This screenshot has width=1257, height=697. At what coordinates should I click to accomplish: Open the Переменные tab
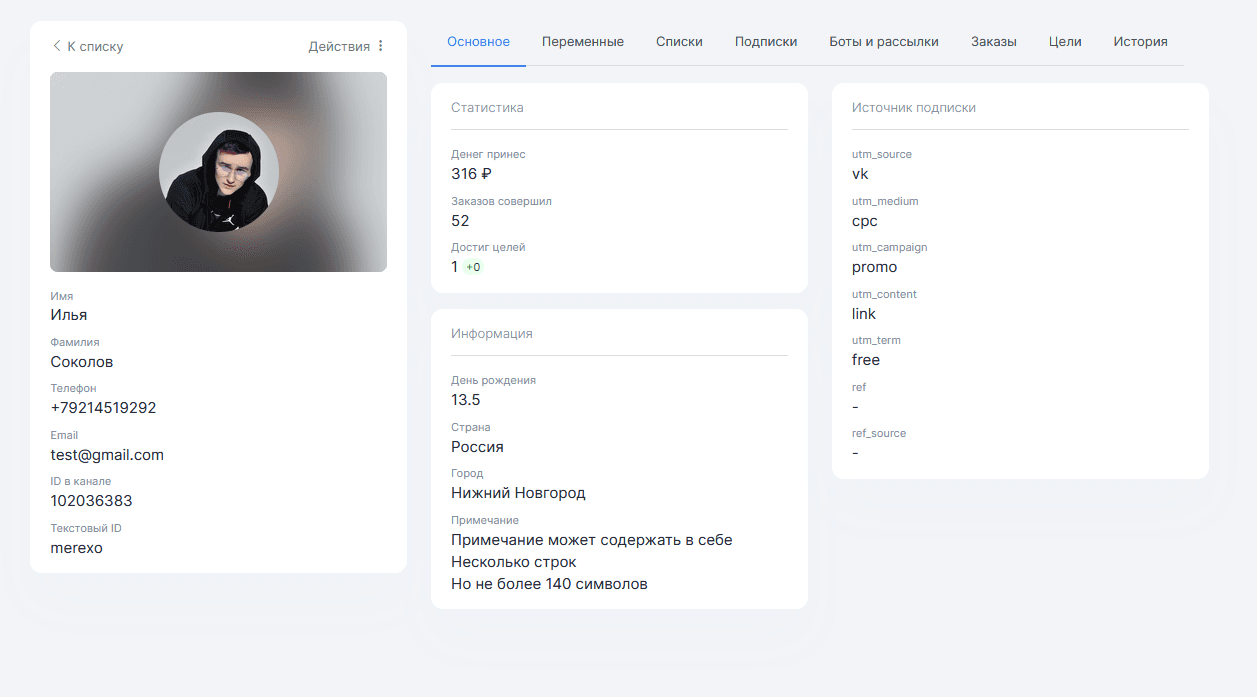(582, 42)
